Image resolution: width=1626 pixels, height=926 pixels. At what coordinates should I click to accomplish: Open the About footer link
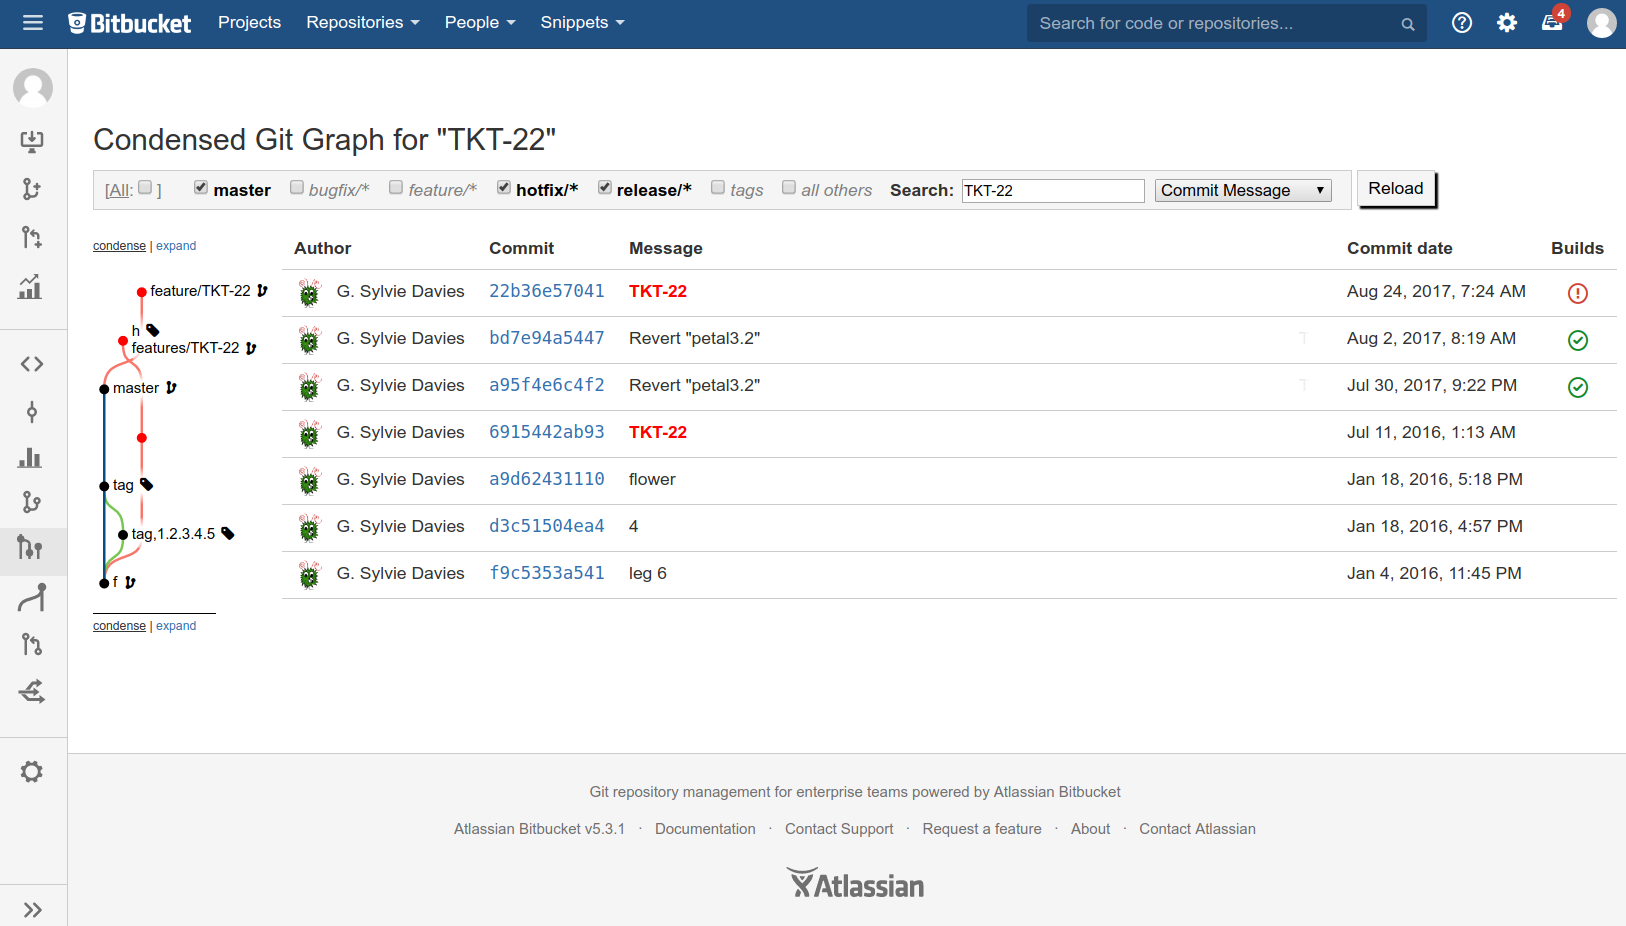1090,829
